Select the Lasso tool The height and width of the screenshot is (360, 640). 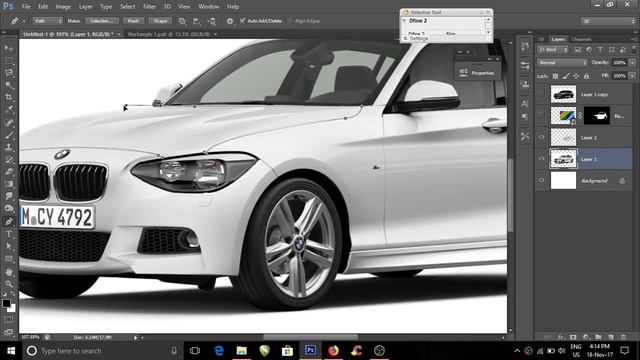[9, 73]
